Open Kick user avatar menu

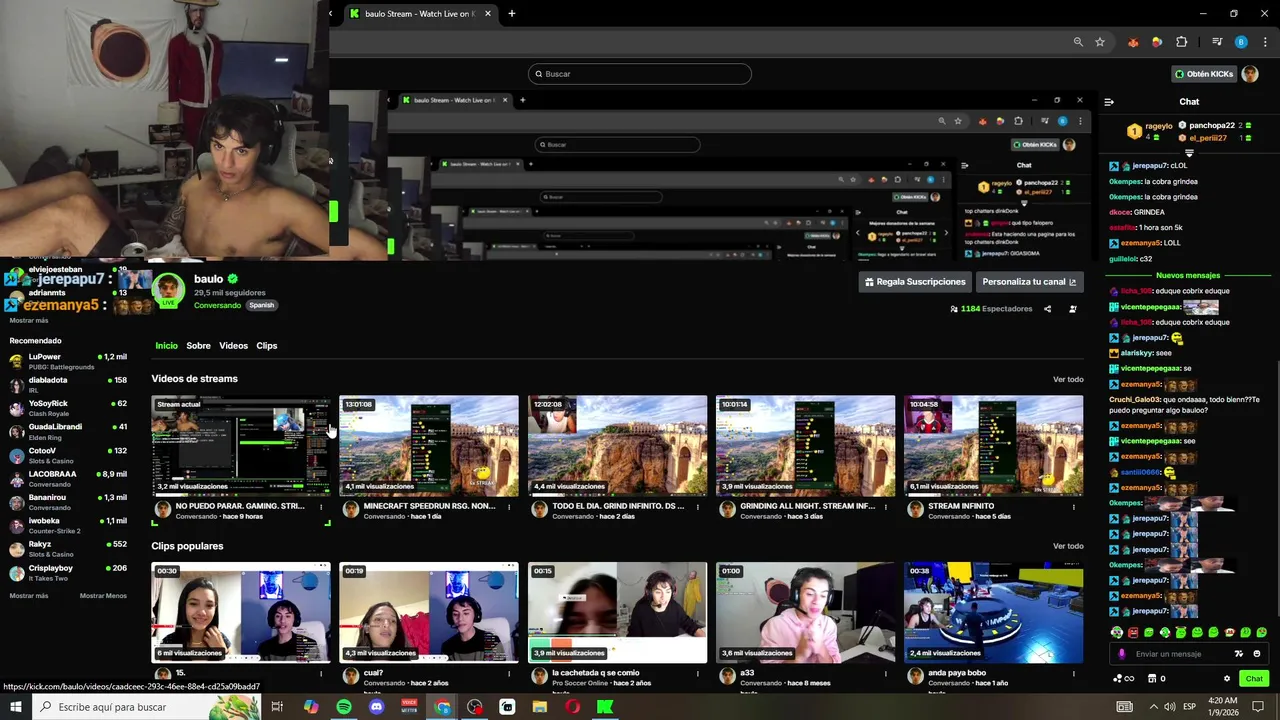(x=1250, y=74)
